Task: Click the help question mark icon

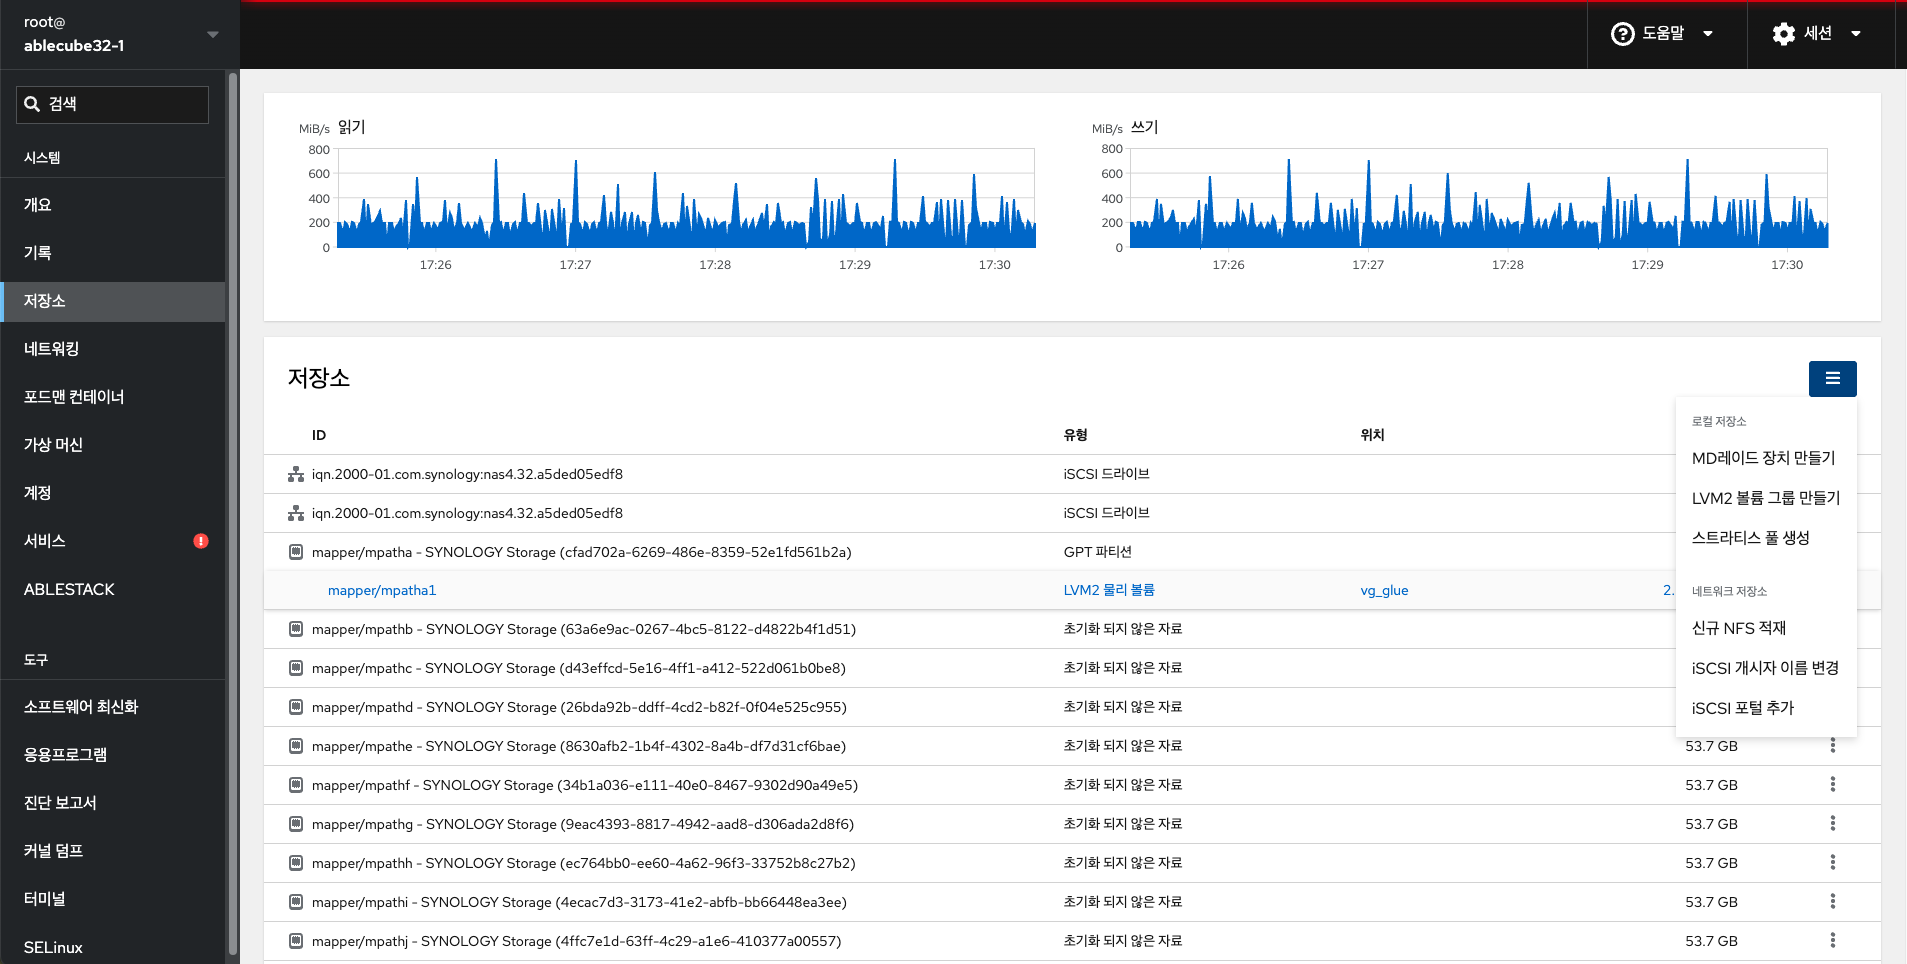Action: click(1622, 34)
